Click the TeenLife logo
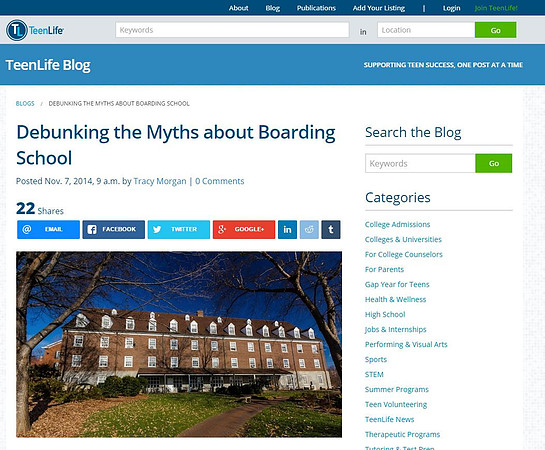This screenshot has height=450, width=545. pyautogui.click(x=35, y=30)
